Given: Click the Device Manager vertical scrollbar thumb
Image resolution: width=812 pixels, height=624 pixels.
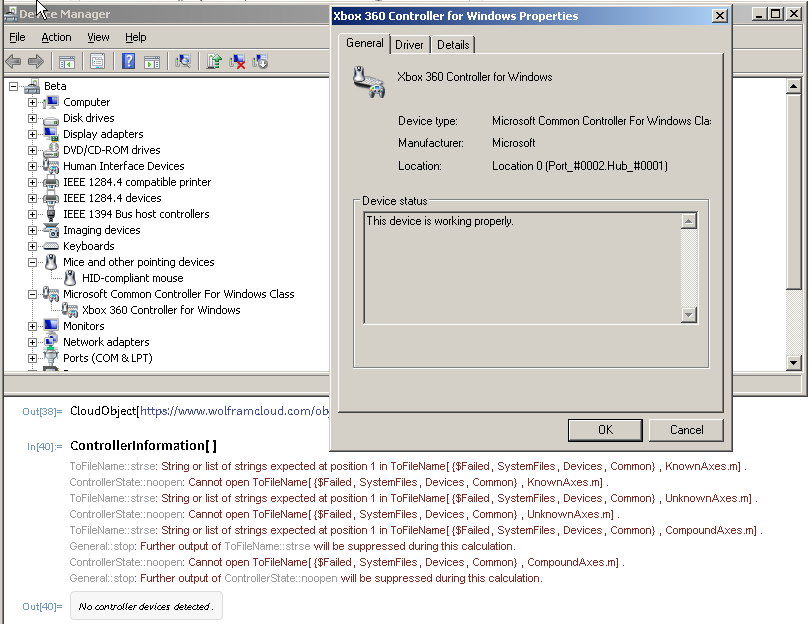Looking at the screenshot, I should 793,192.
